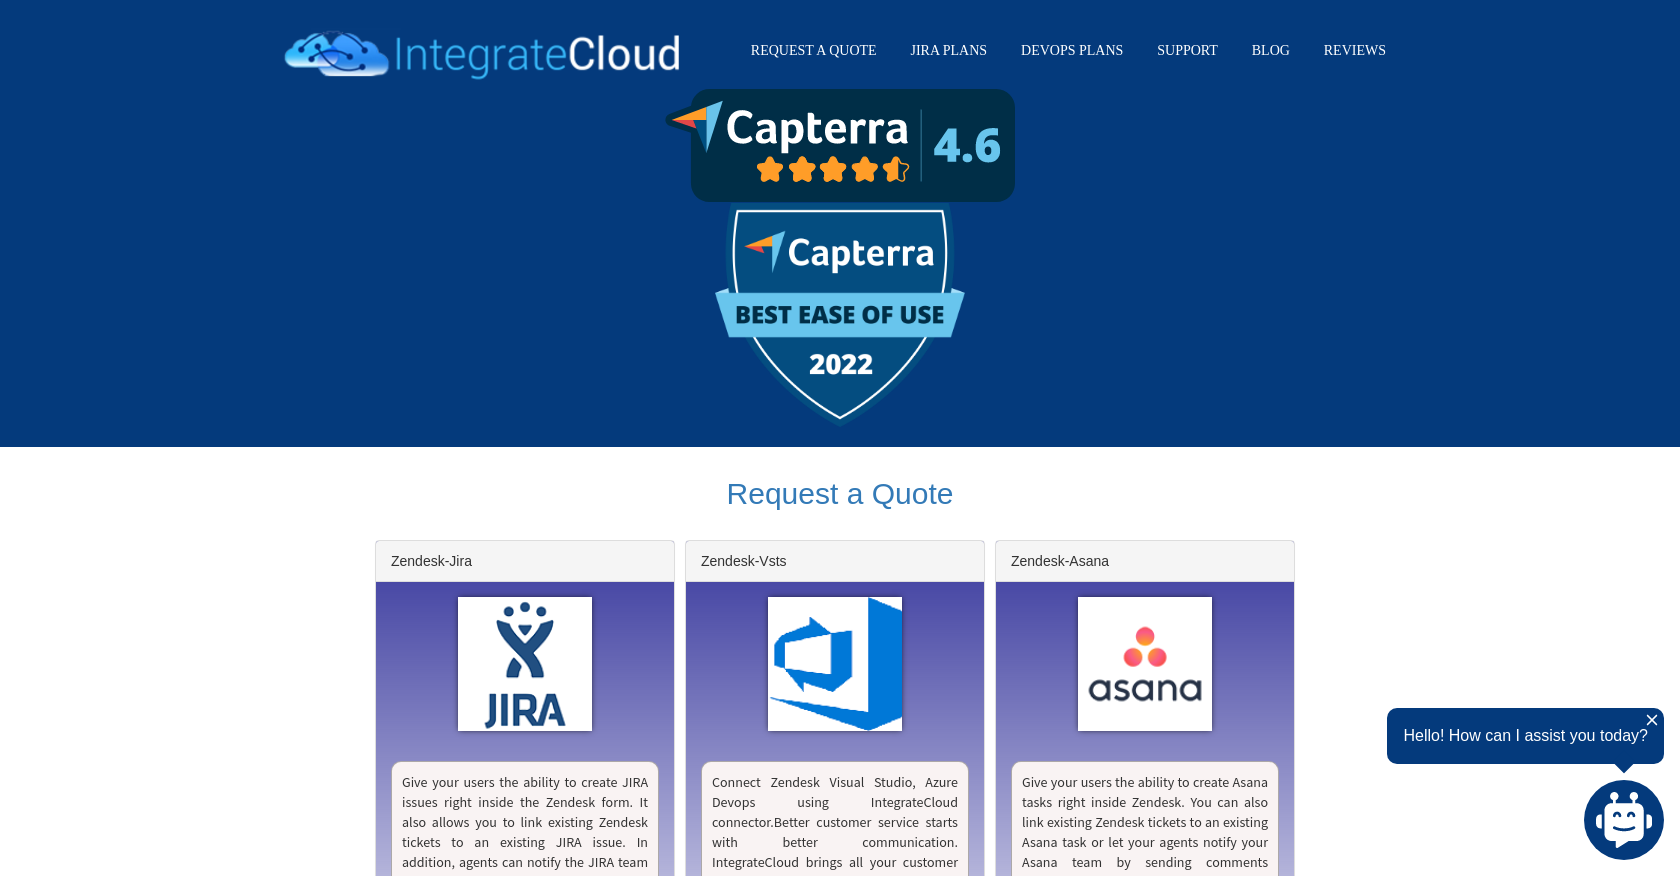Image resolution: width=1680 pixels, height=876 pixels.
Task: Click the IntegrateCloud logo
Action: 482,54
